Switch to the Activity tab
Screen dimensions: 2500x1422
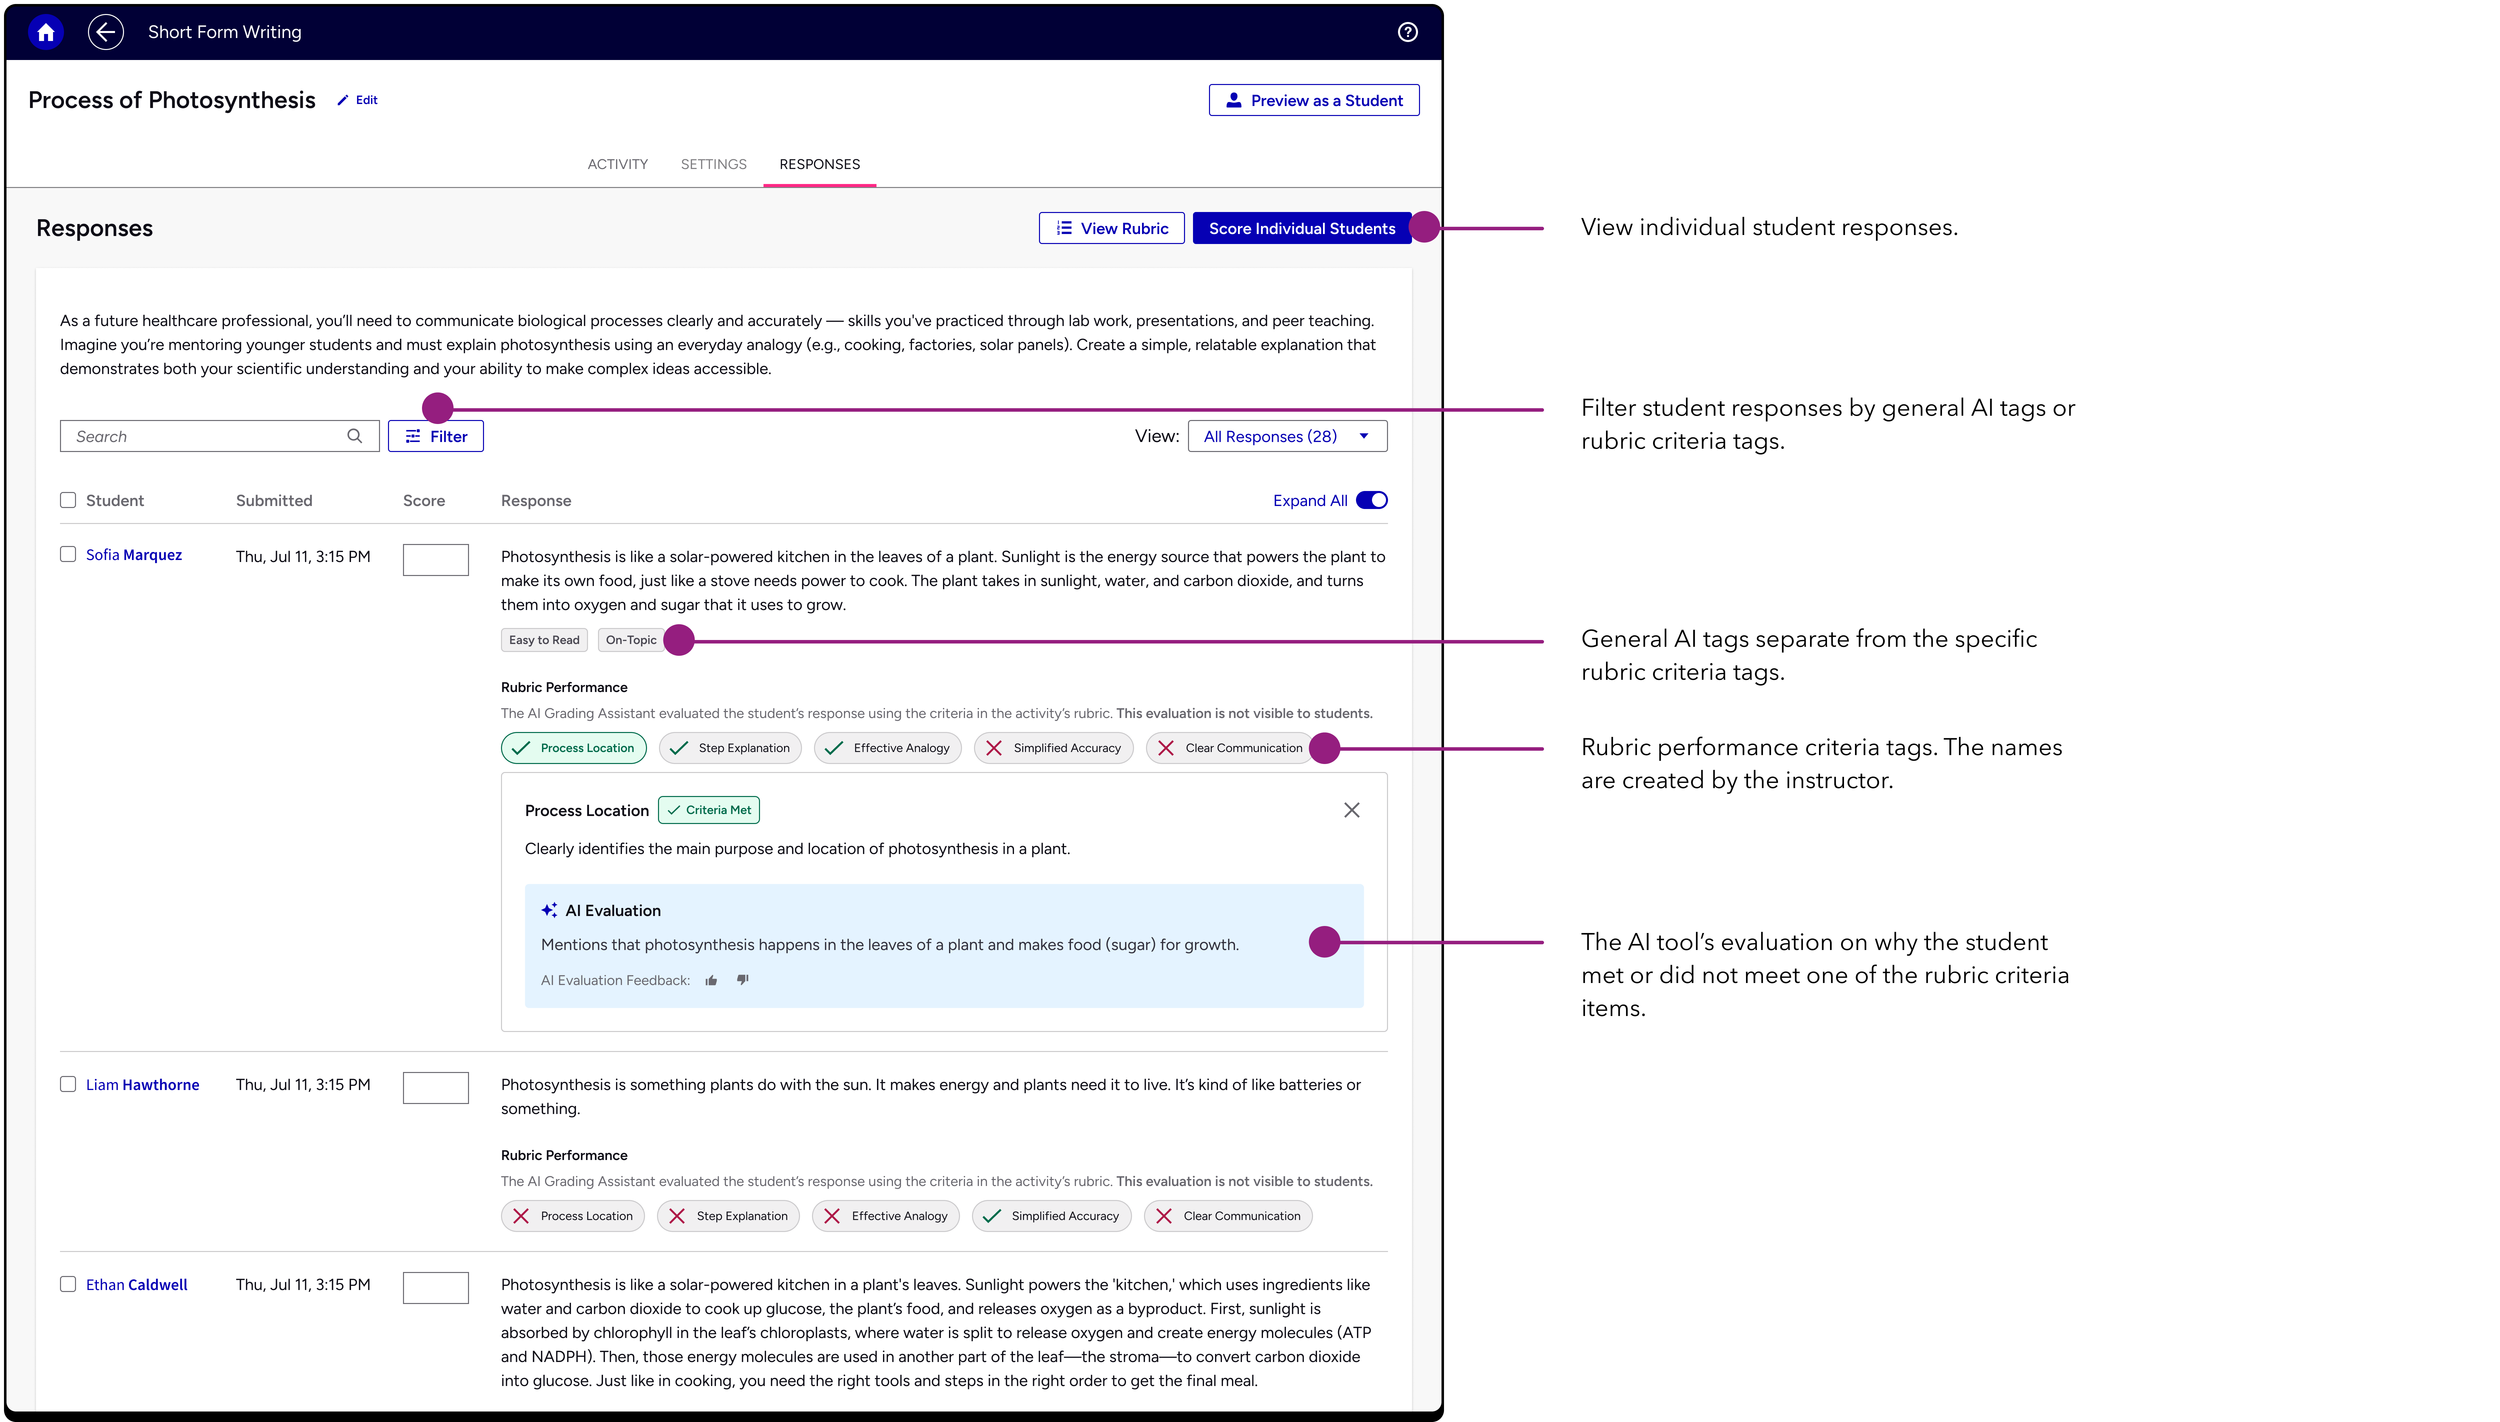pos(617,164)
